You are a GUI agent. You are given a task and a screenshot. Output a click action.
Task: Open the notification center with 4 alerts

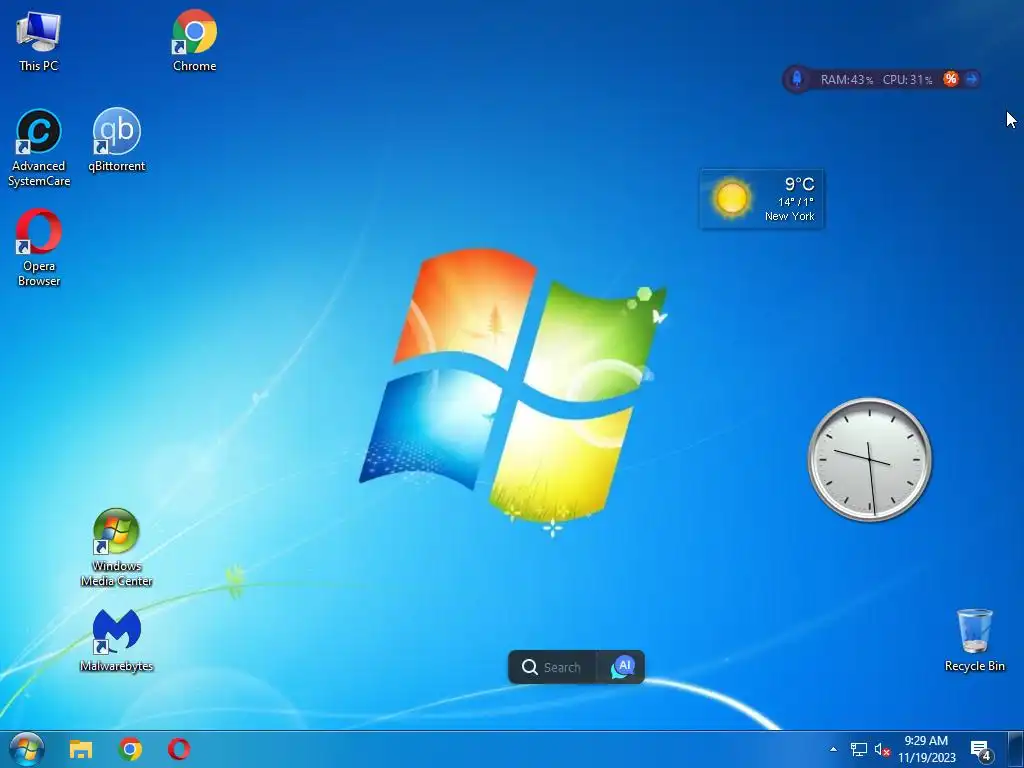coord(981,750)
